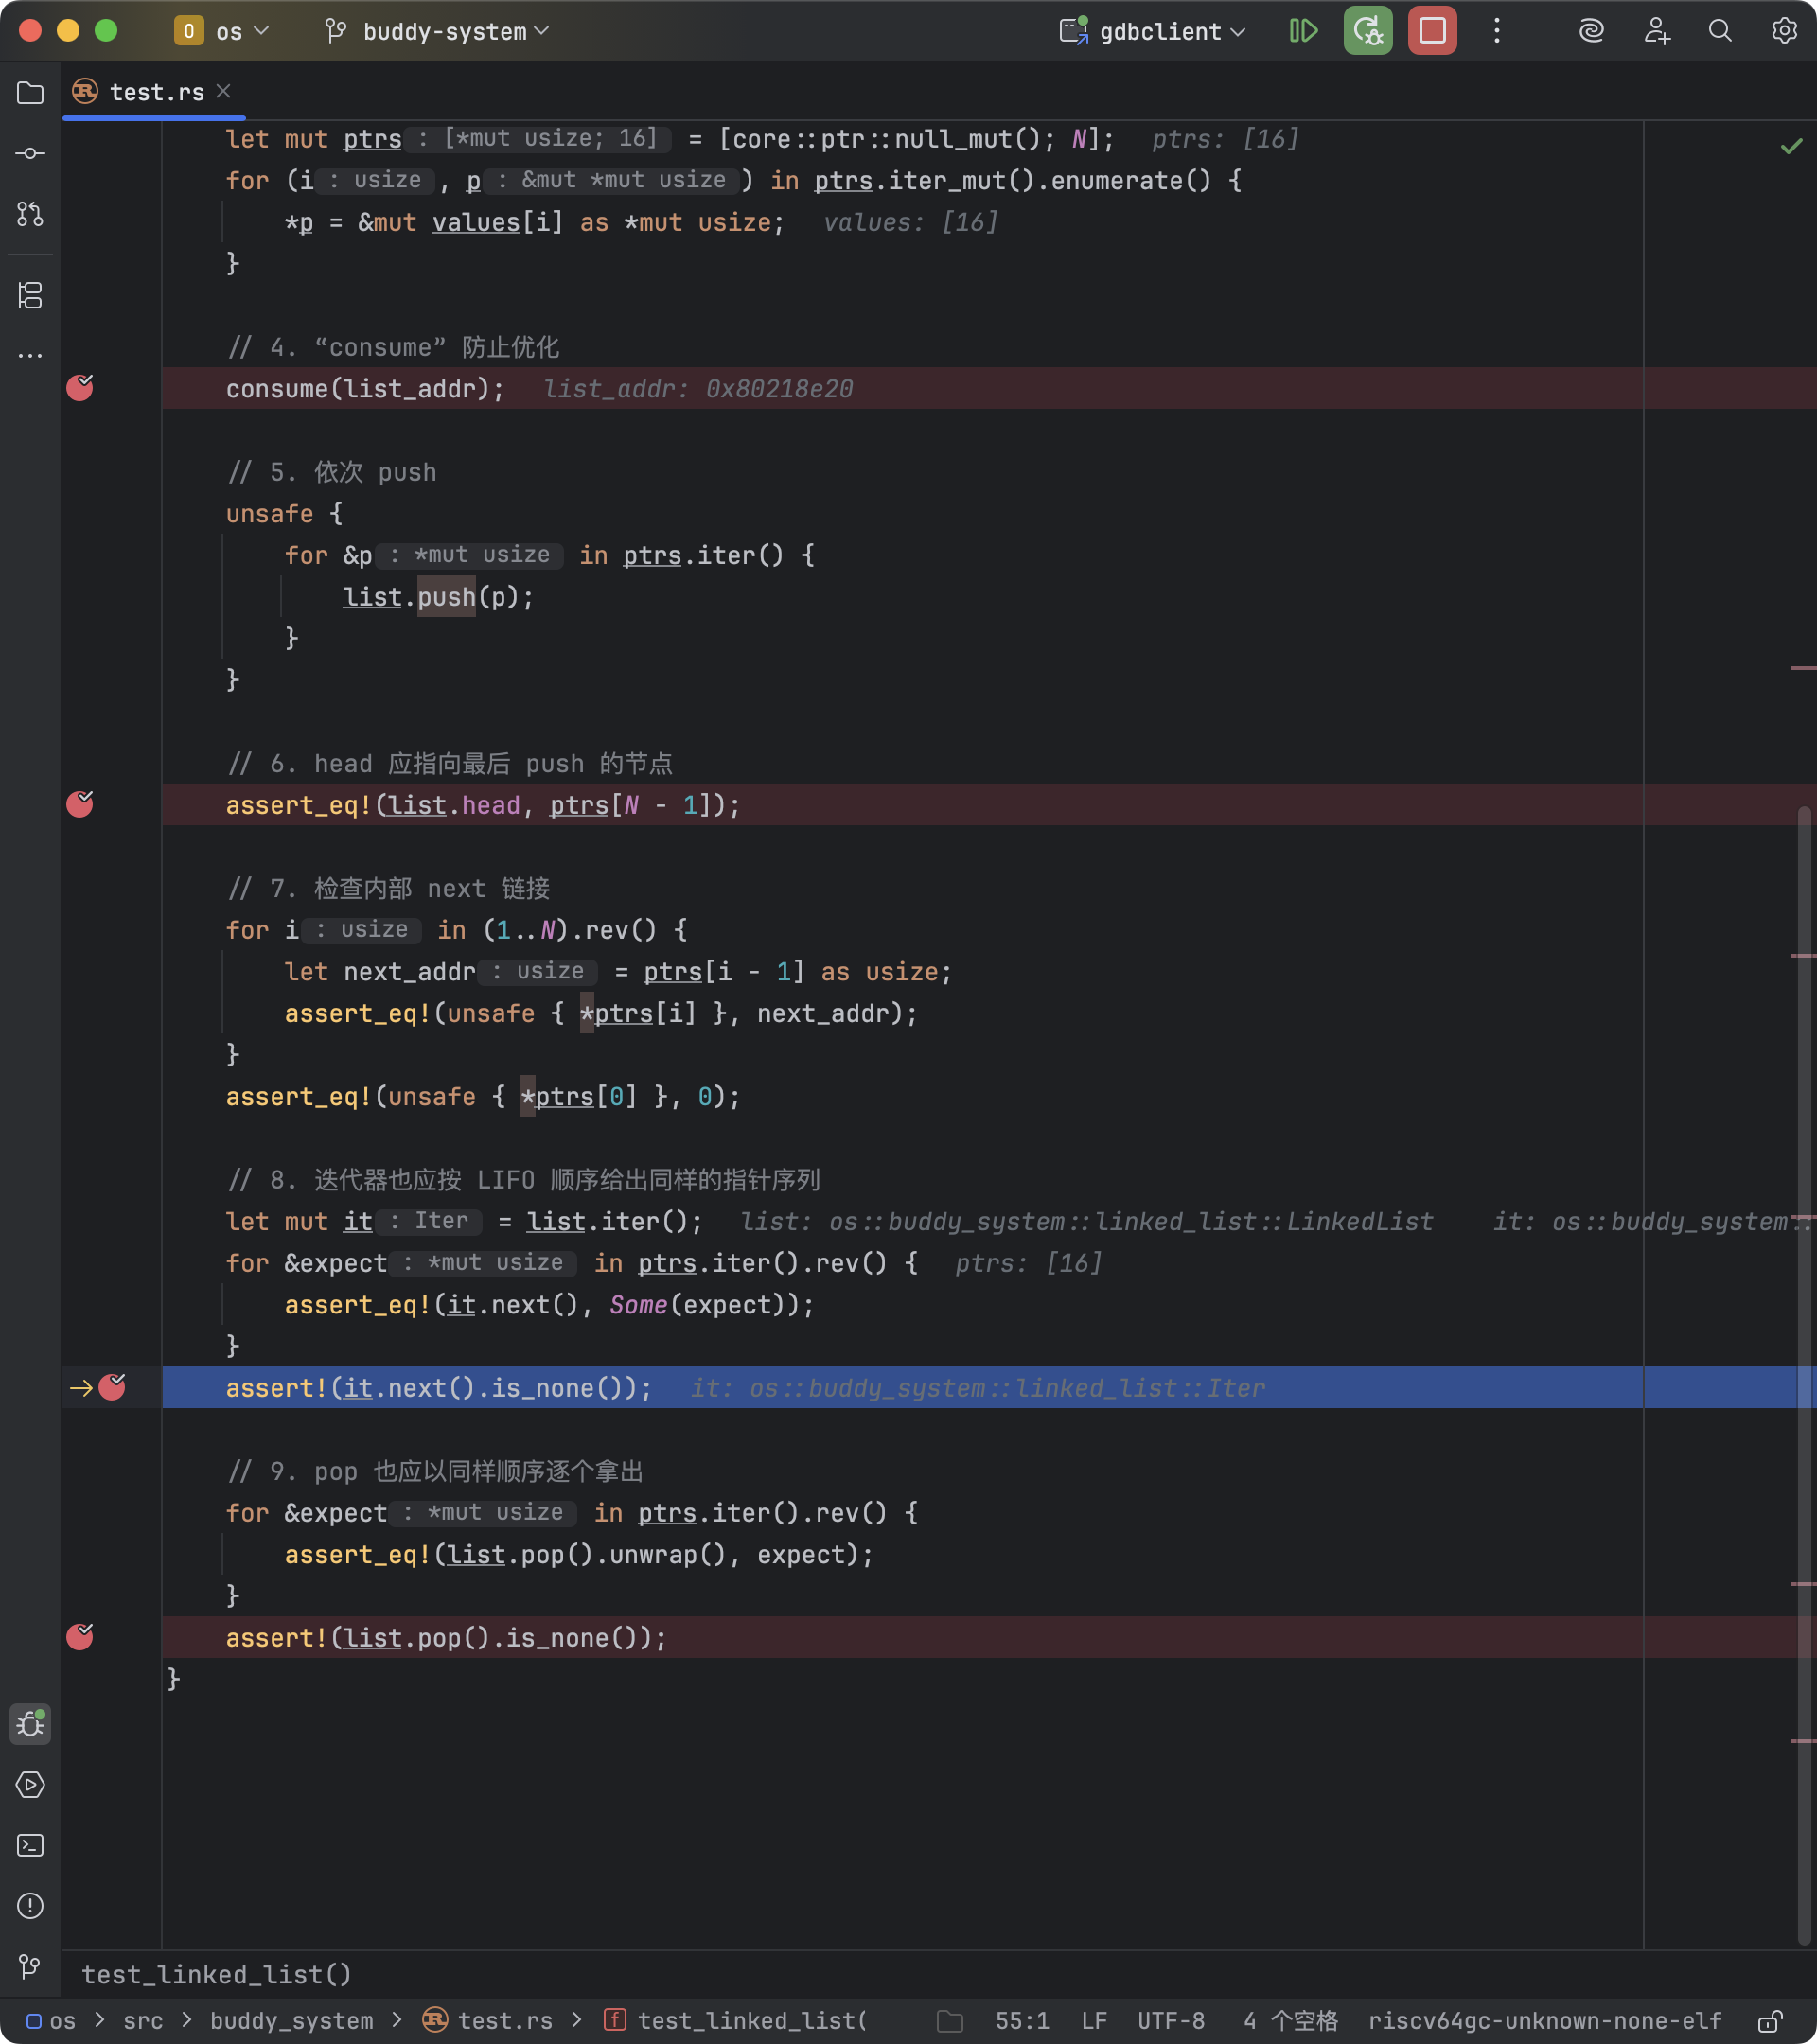Open Search Everywhere magnifier
The width and height of the screenshot is (1817, 2044).
click(x=1720, y=31)
